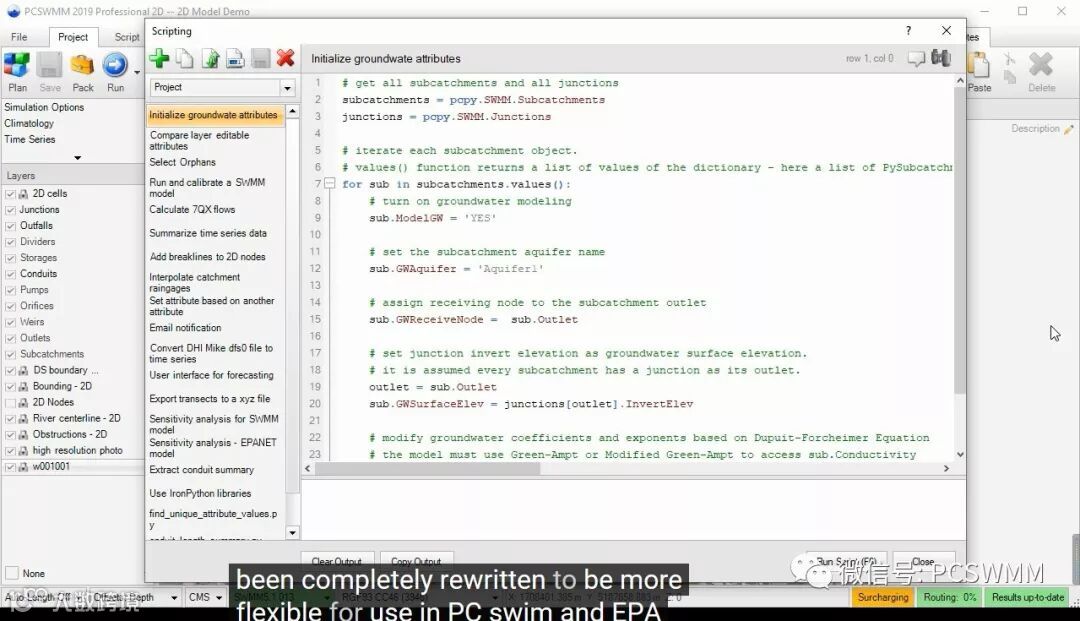The width and height of the screenshot is (1080, 621).
Task: Close the Scripting dialog with the X
Action: 946,30
